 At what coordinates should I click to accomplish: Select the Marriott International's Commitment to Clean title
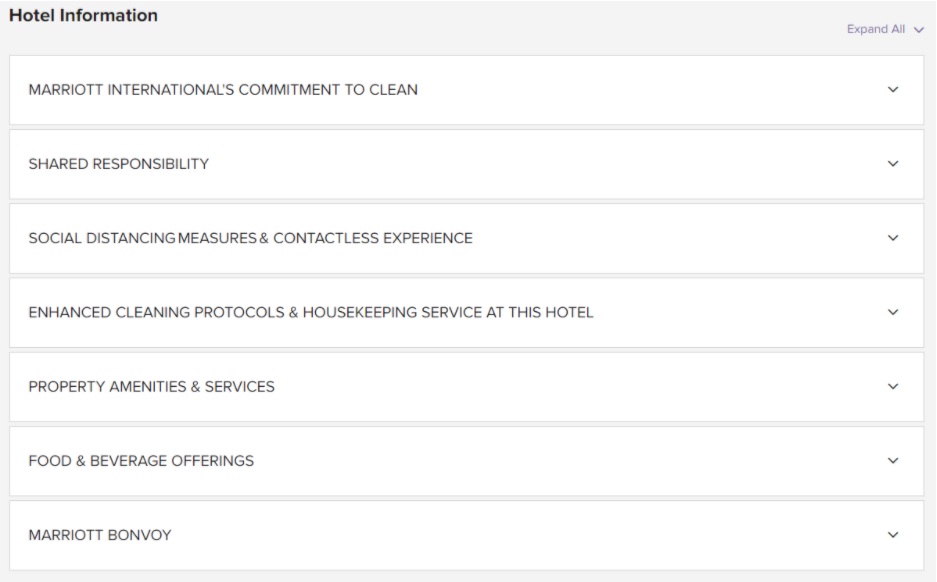pos(223,90)
